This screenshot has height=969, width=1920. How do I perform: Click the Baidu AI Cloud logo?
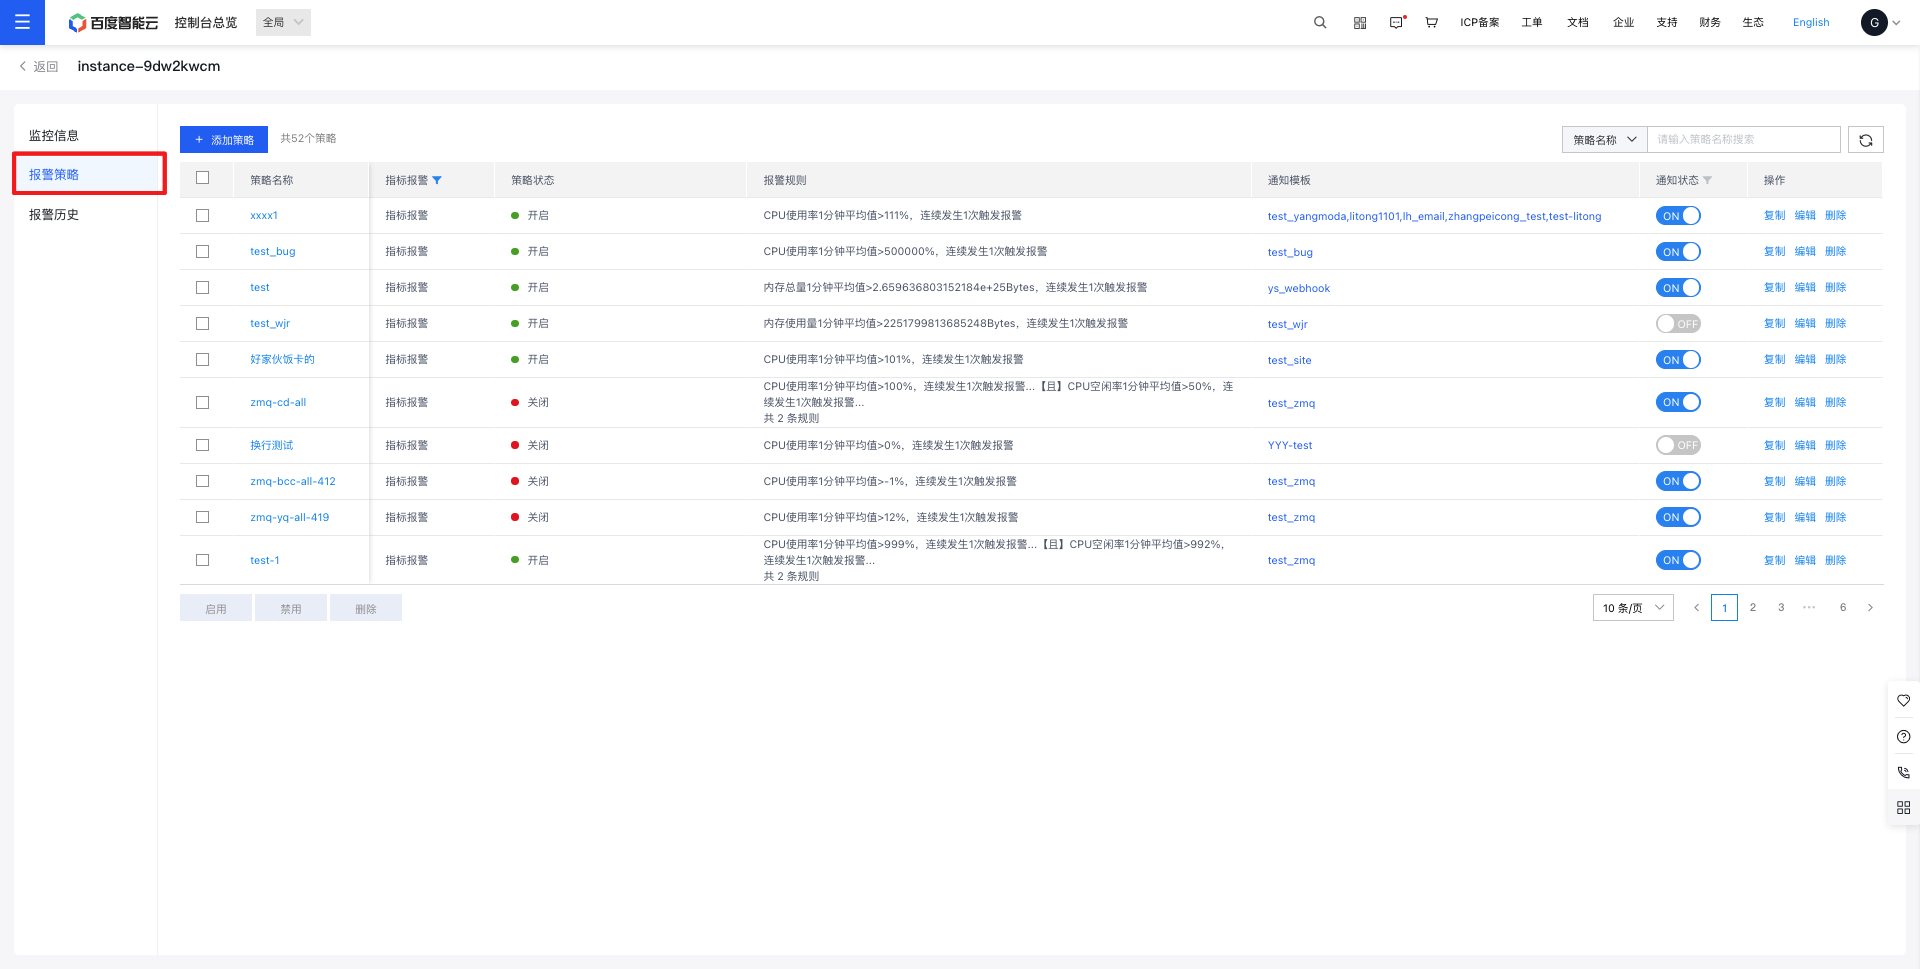[x=113, y=22]
